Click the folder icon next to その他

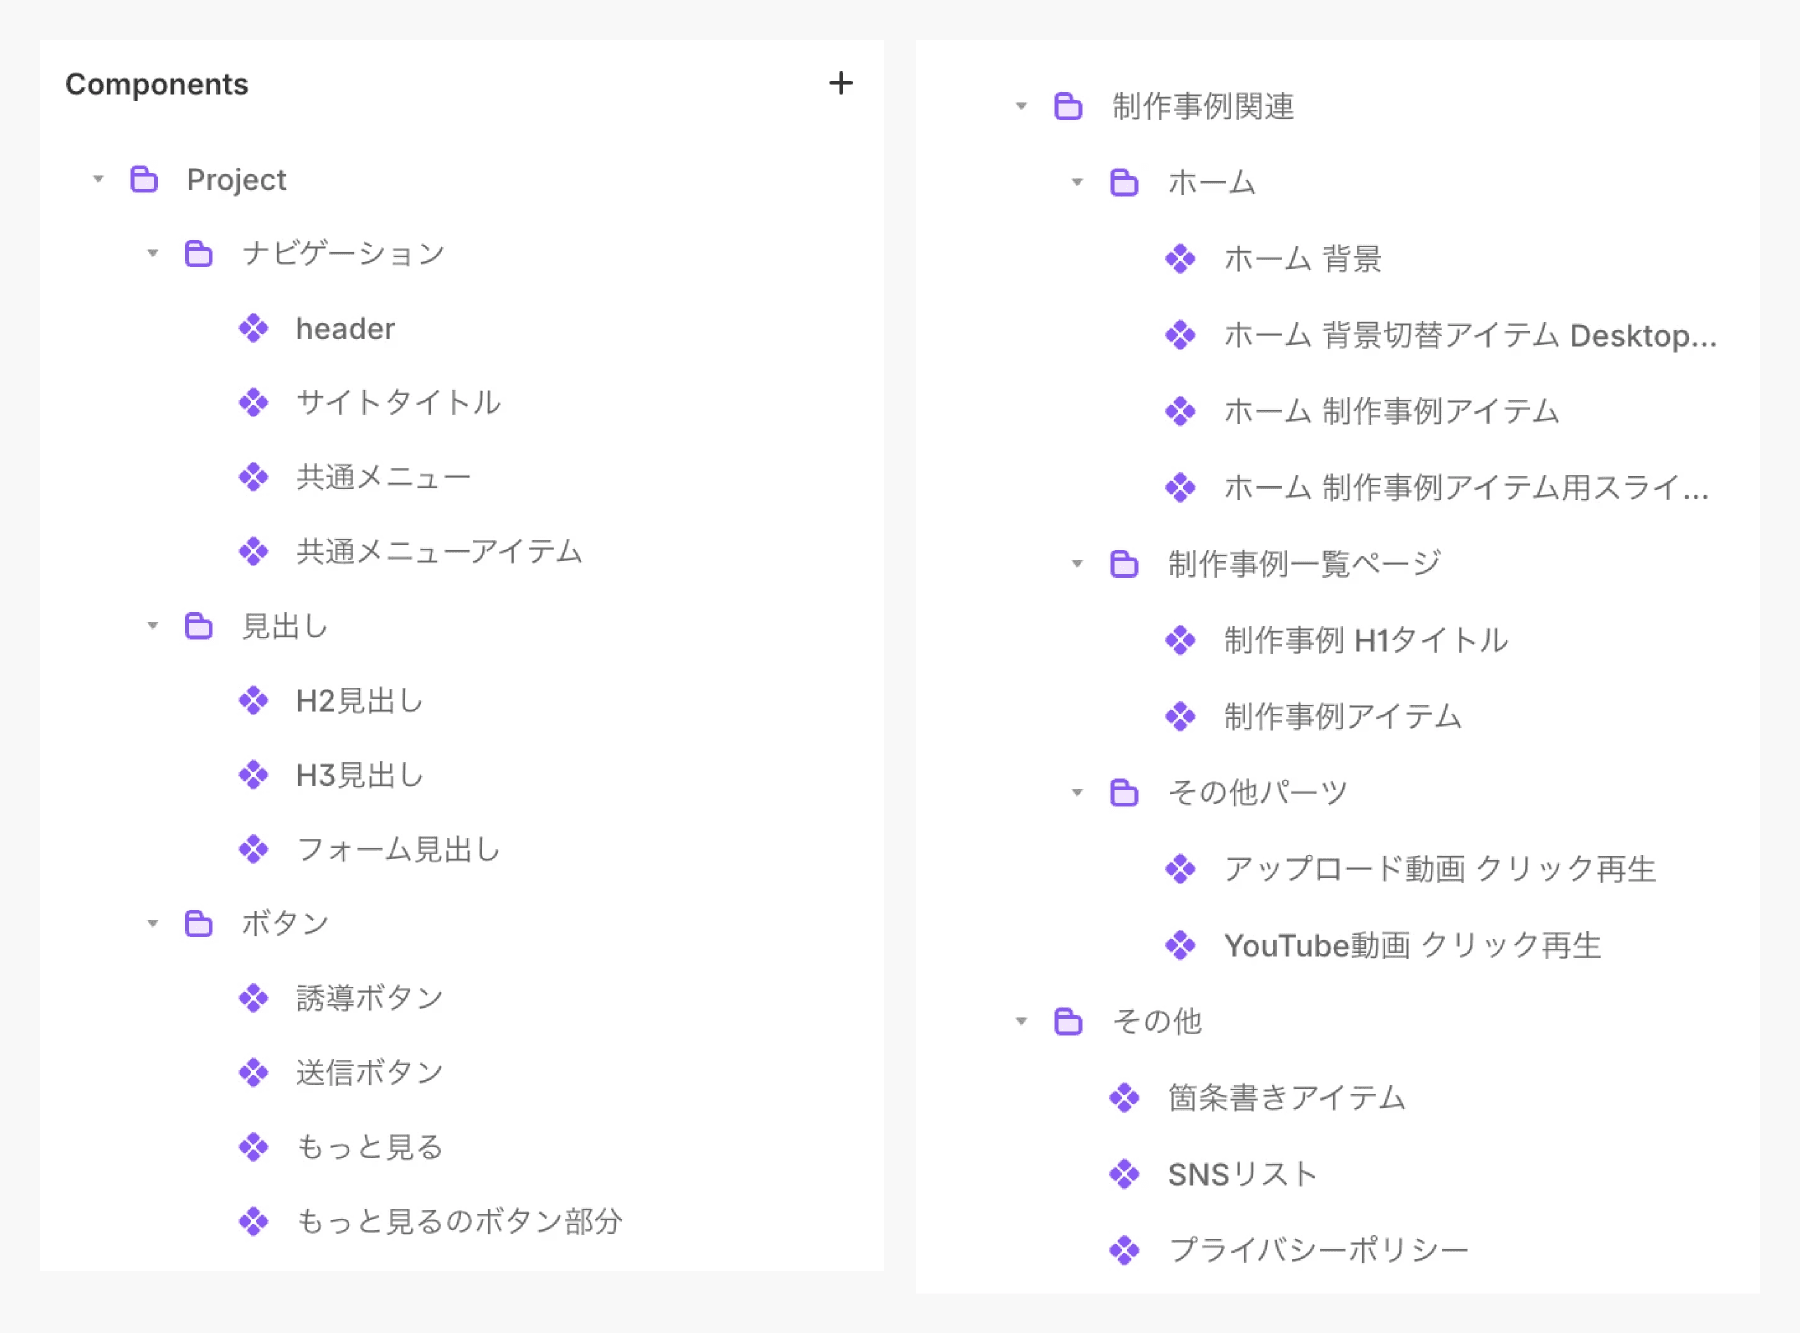coord(1069,1021)
